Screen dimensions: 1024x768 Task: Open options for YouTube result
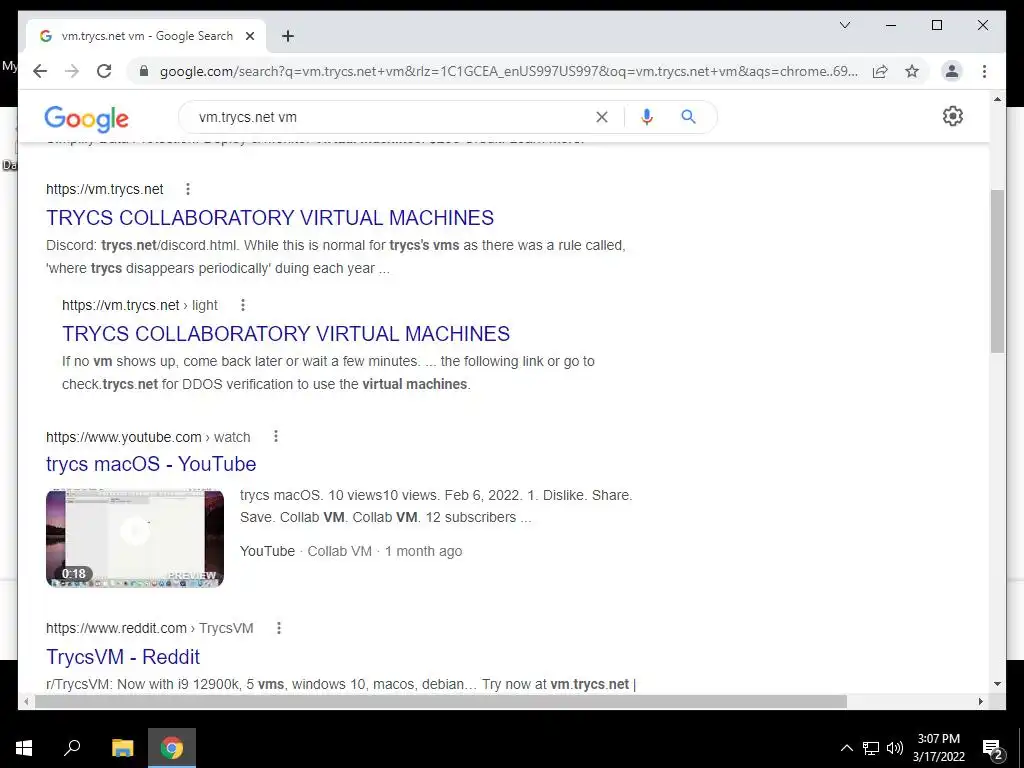(x=276, y=436)
